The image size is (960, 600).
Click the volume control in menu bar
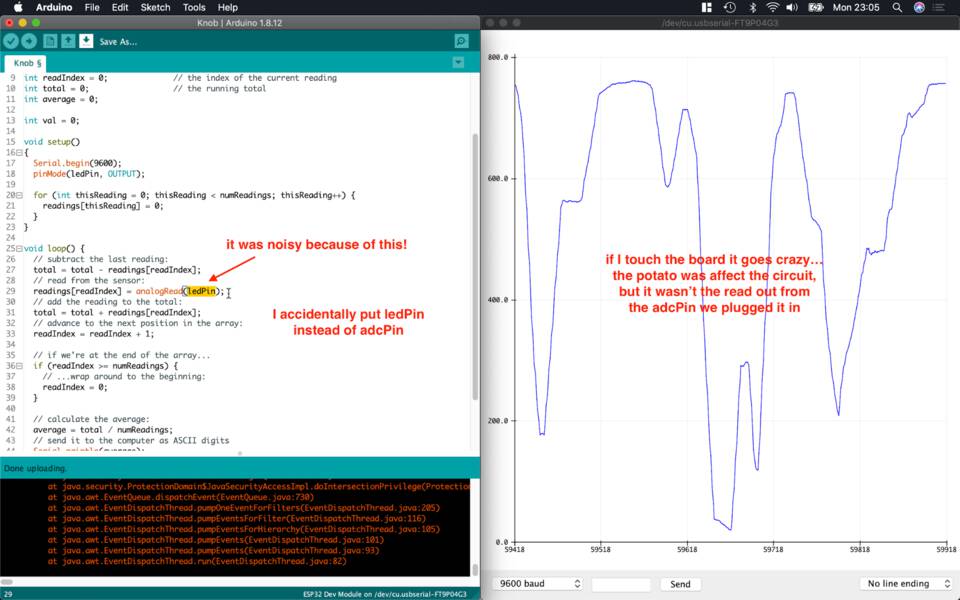click(791, 8)
